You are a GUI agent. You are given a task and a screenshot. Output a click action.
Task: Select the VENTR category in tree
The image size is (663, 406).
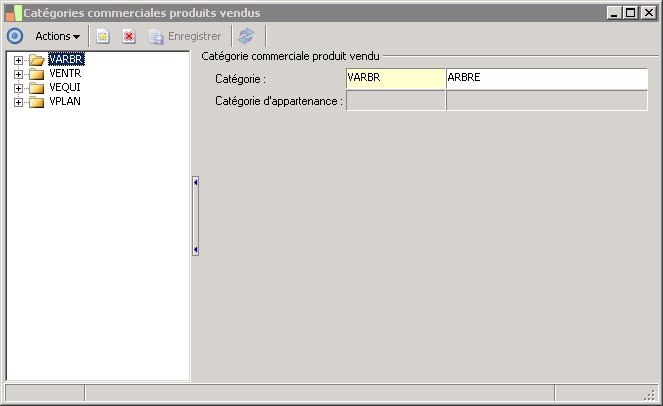click(x=65, y=73)
